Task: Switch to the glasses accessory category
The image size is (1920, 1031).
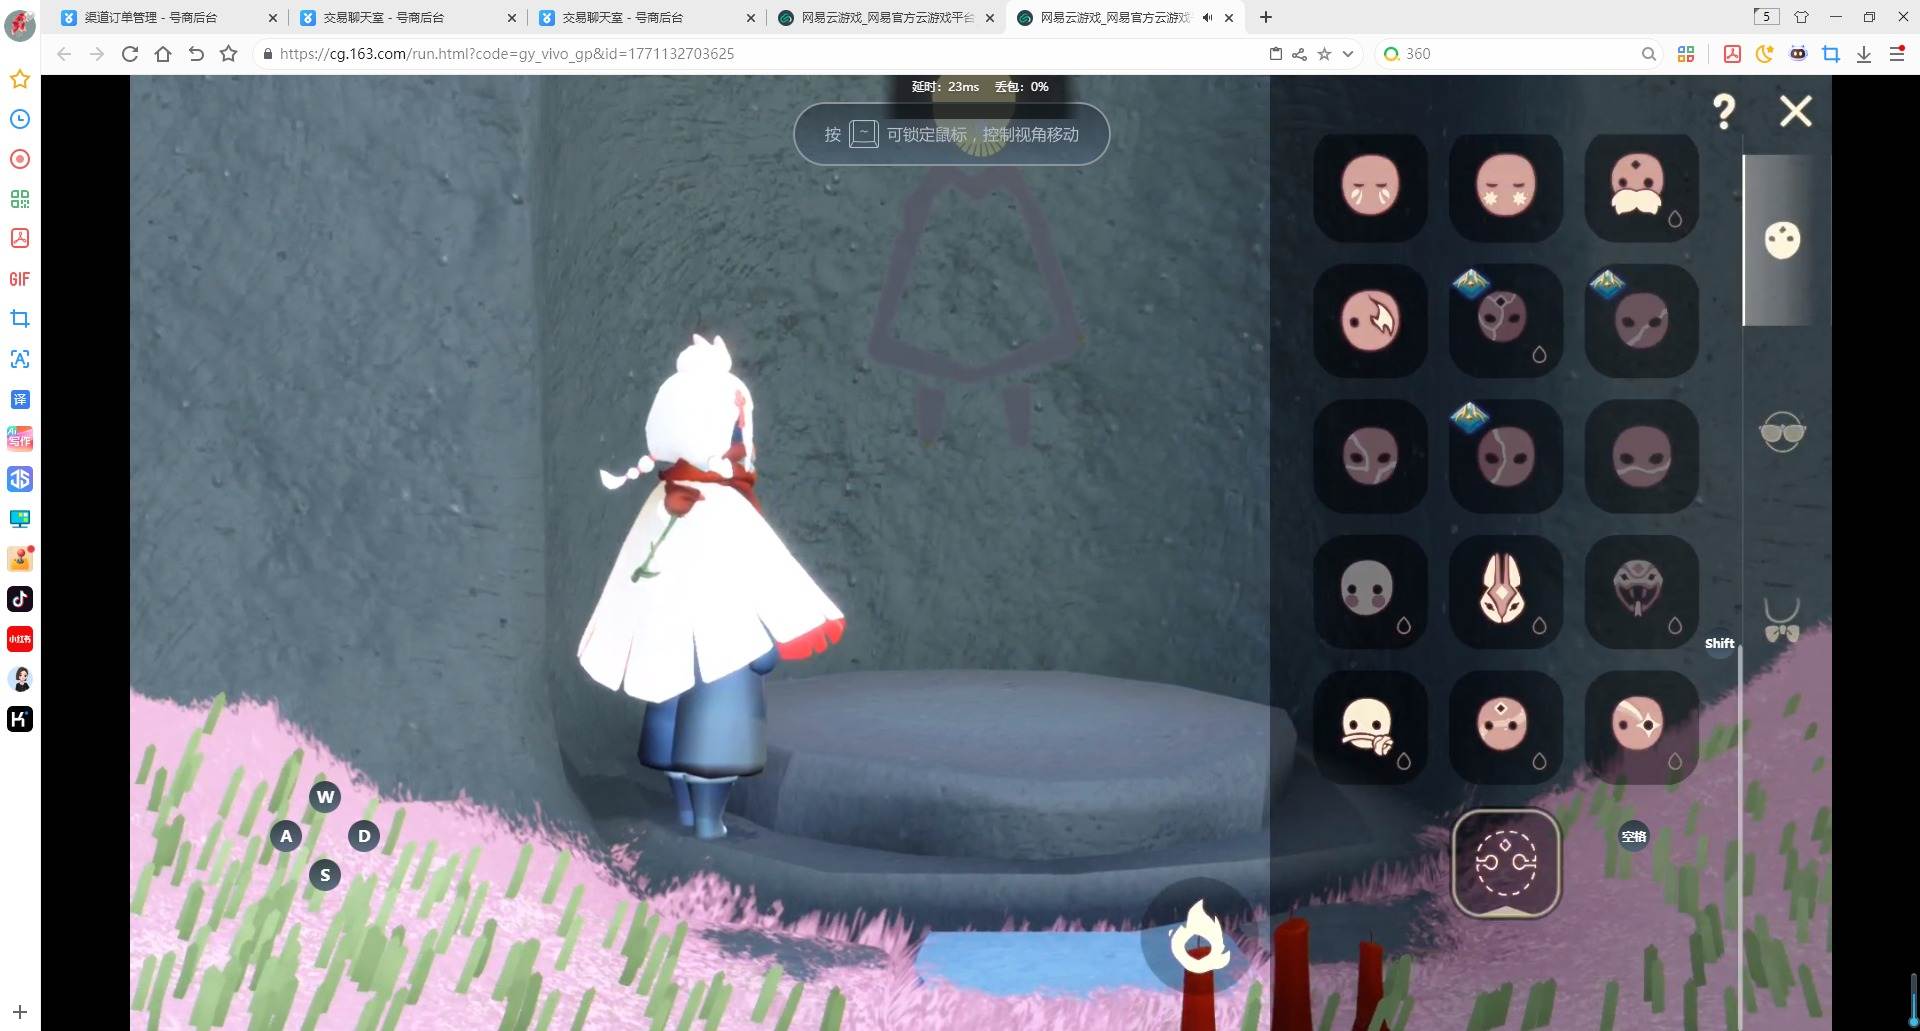Action: click(1782, 432)
